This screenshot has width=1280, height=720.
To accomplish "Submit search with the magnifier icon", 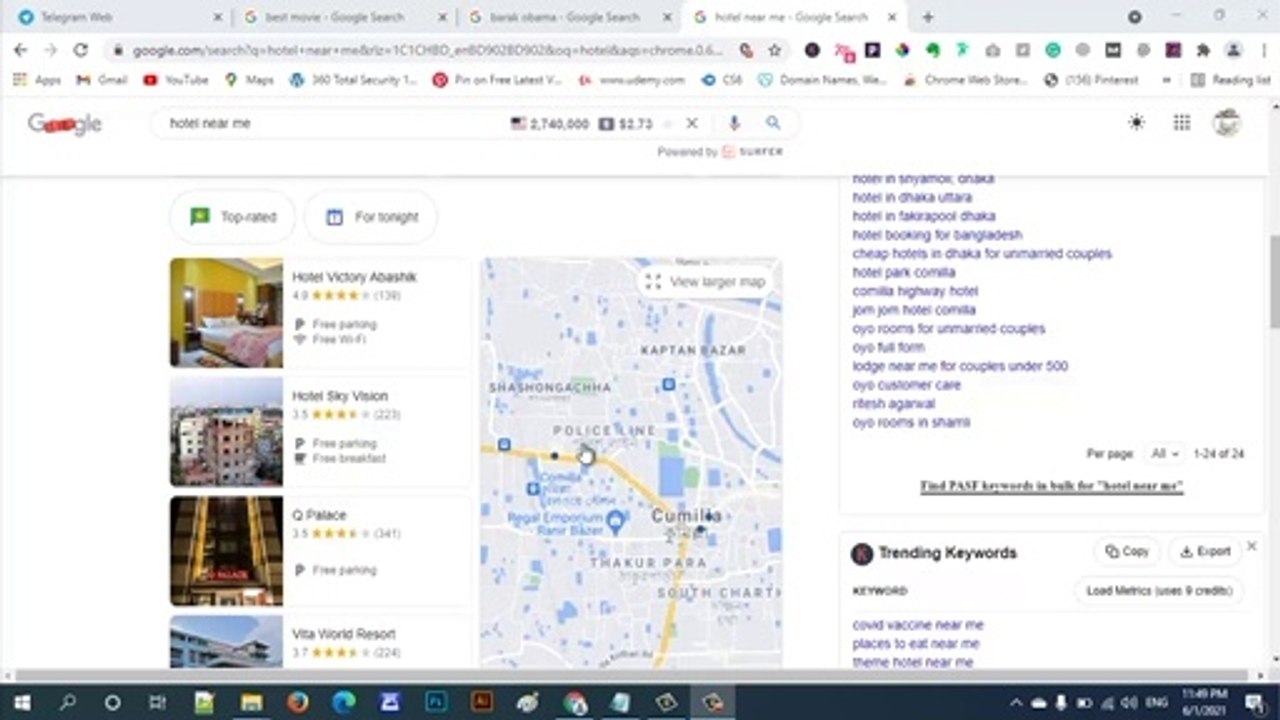I will (773, 123).
